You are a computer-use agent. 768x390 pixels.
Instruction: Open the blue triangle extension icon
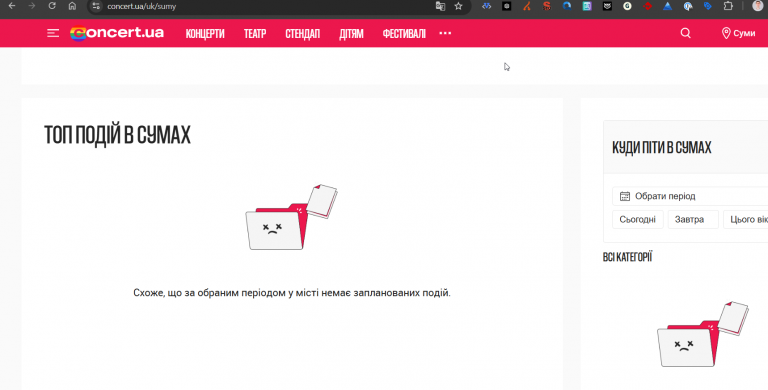click(x=668, y=6)
